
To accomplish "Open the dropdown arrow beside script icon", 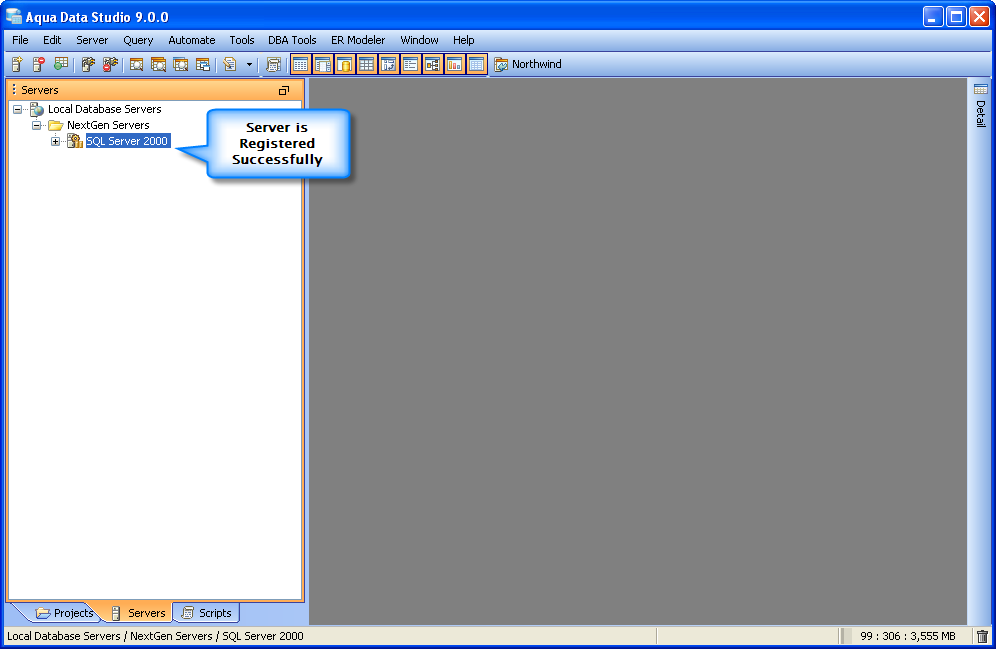I will [249, 64].
